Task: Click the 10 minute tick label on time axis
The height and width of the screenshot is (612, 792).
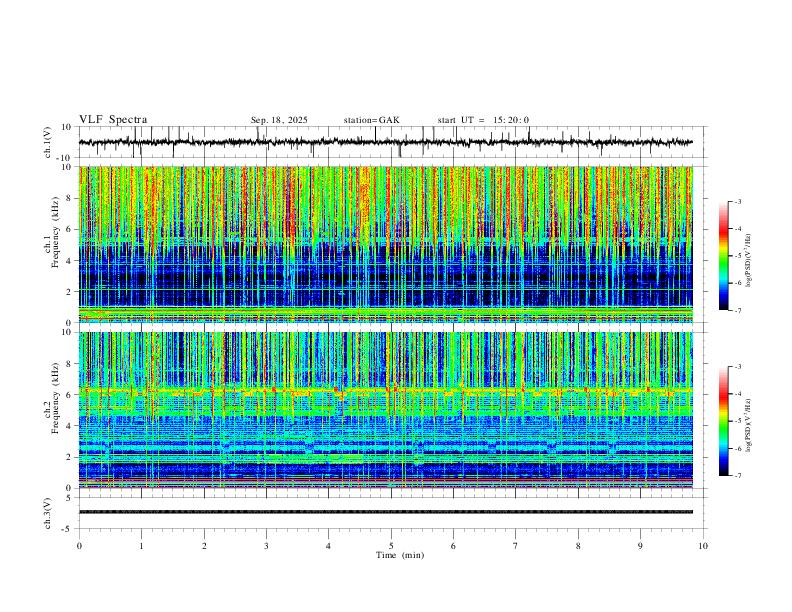Action: pos(703,546)
